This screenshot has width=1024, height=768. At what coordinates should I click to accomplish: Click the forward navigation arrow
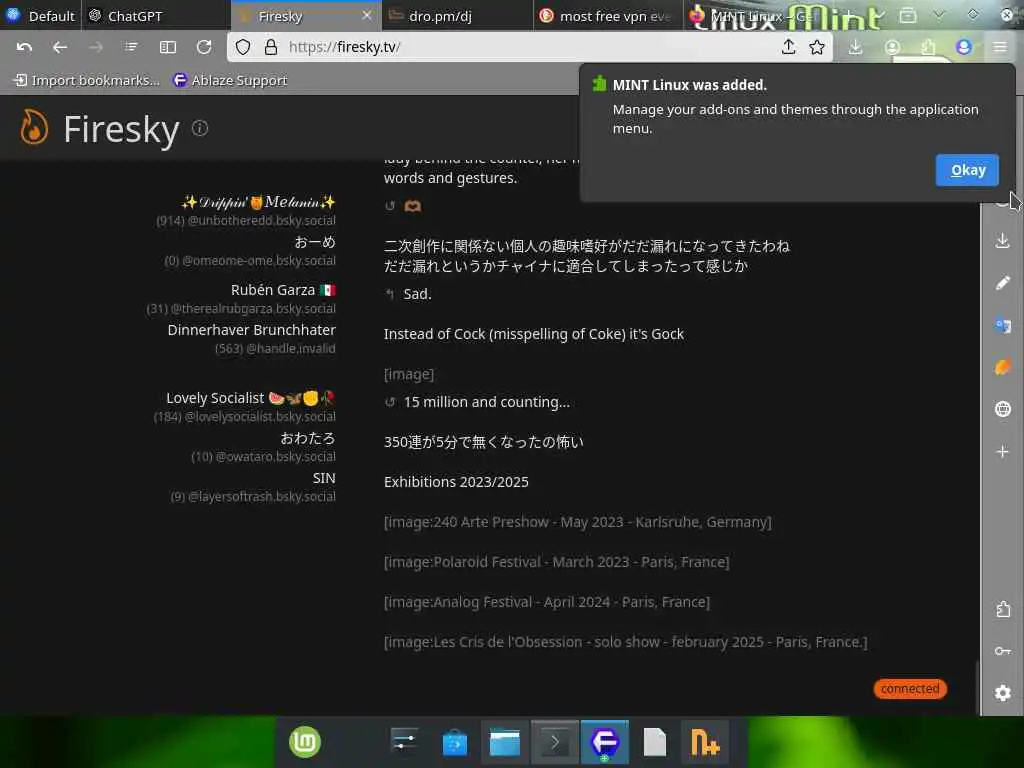[x=95, y=47]
